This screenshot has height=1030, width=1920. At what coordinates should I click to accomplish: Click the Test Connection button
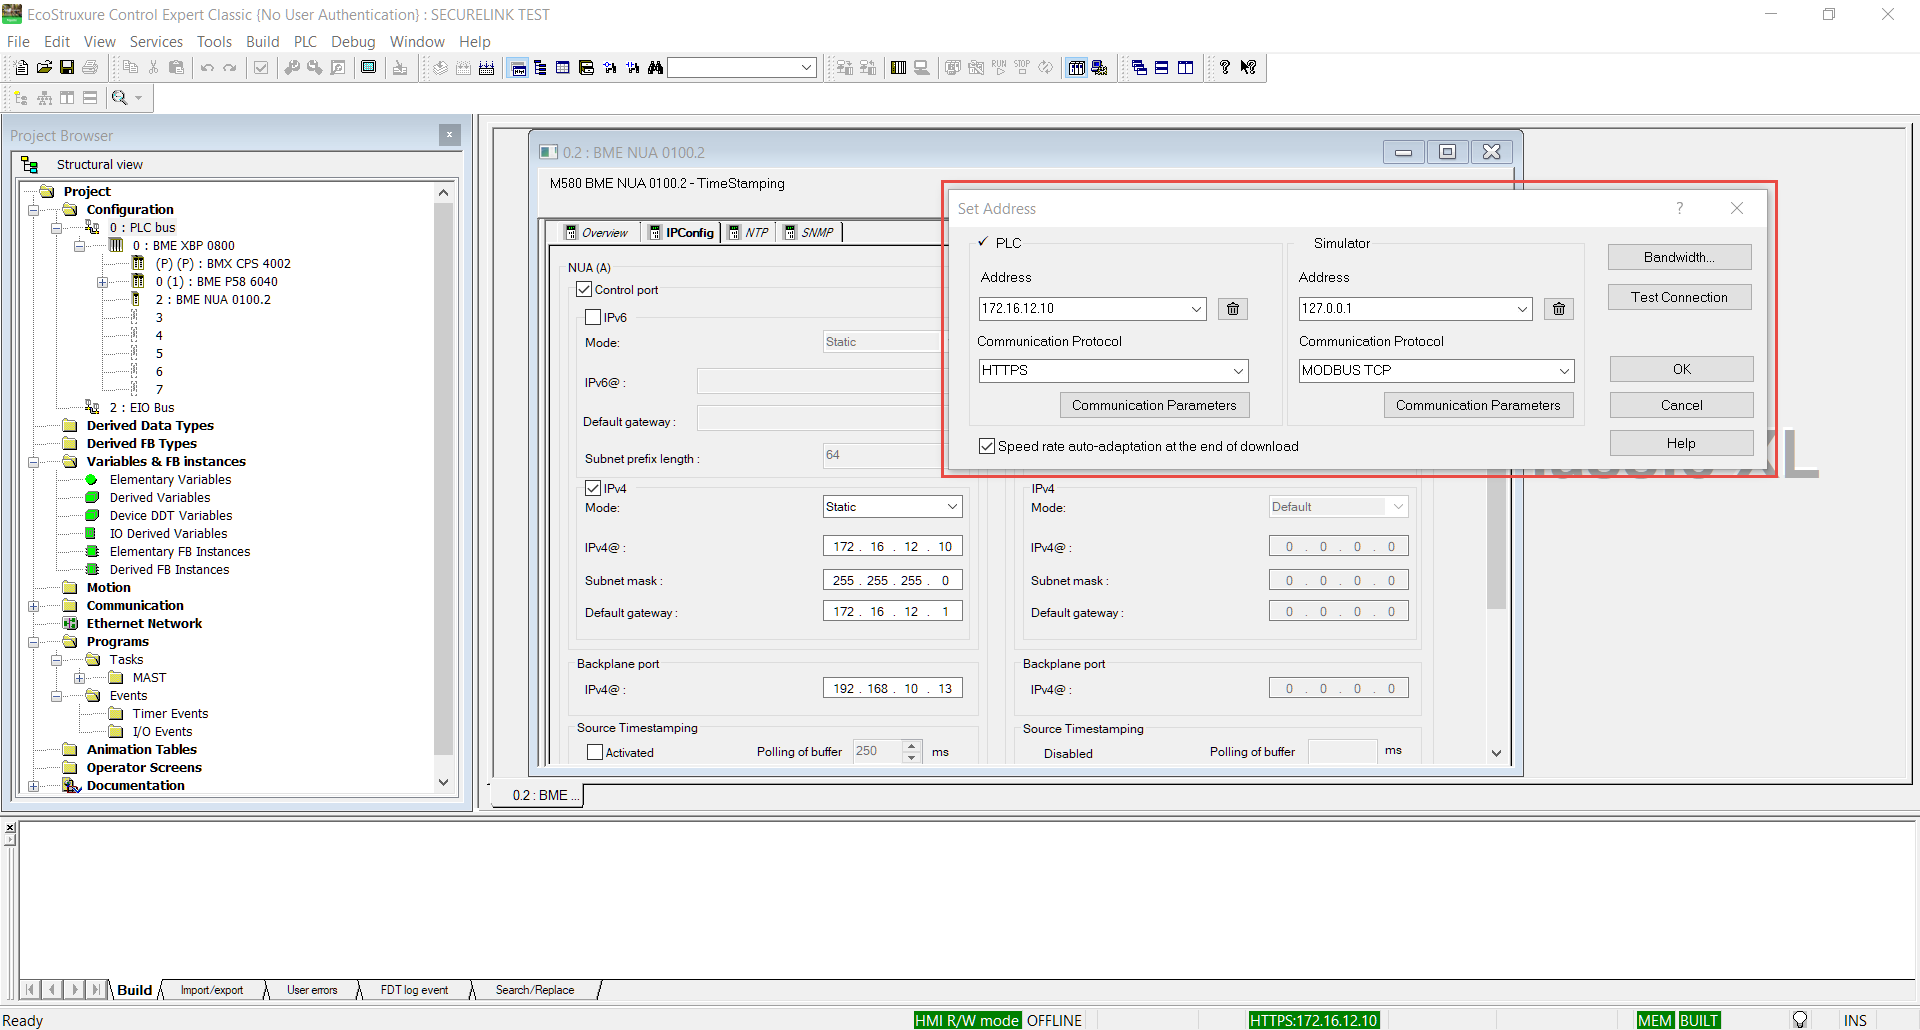(1679, 298)
